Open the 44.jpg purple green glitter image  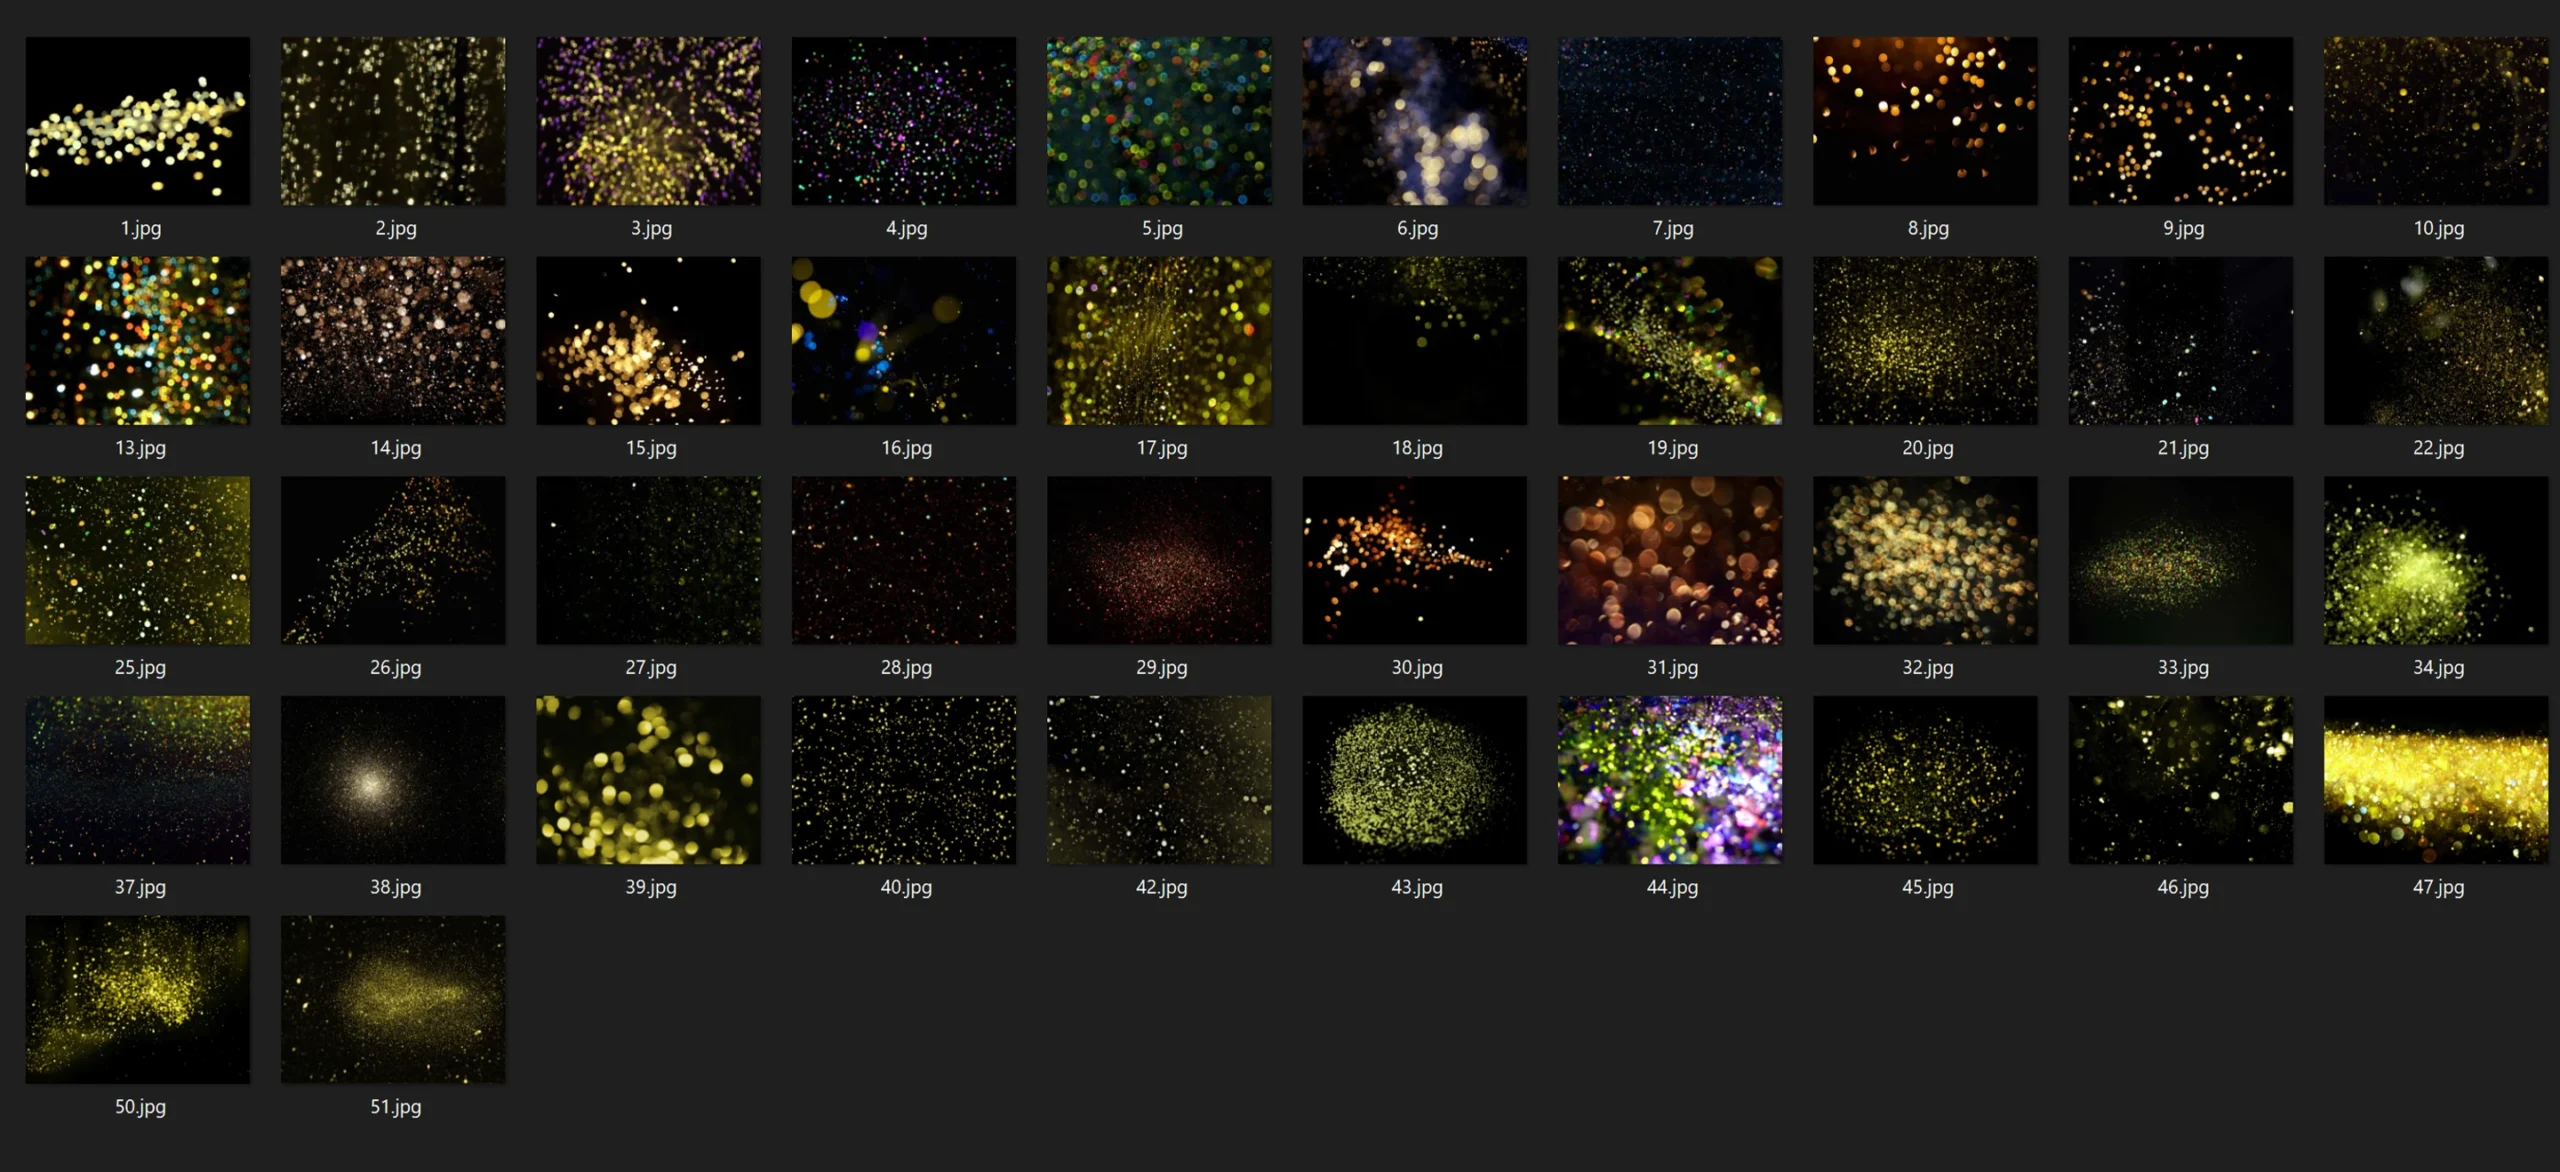click(x=1670, y=780)
